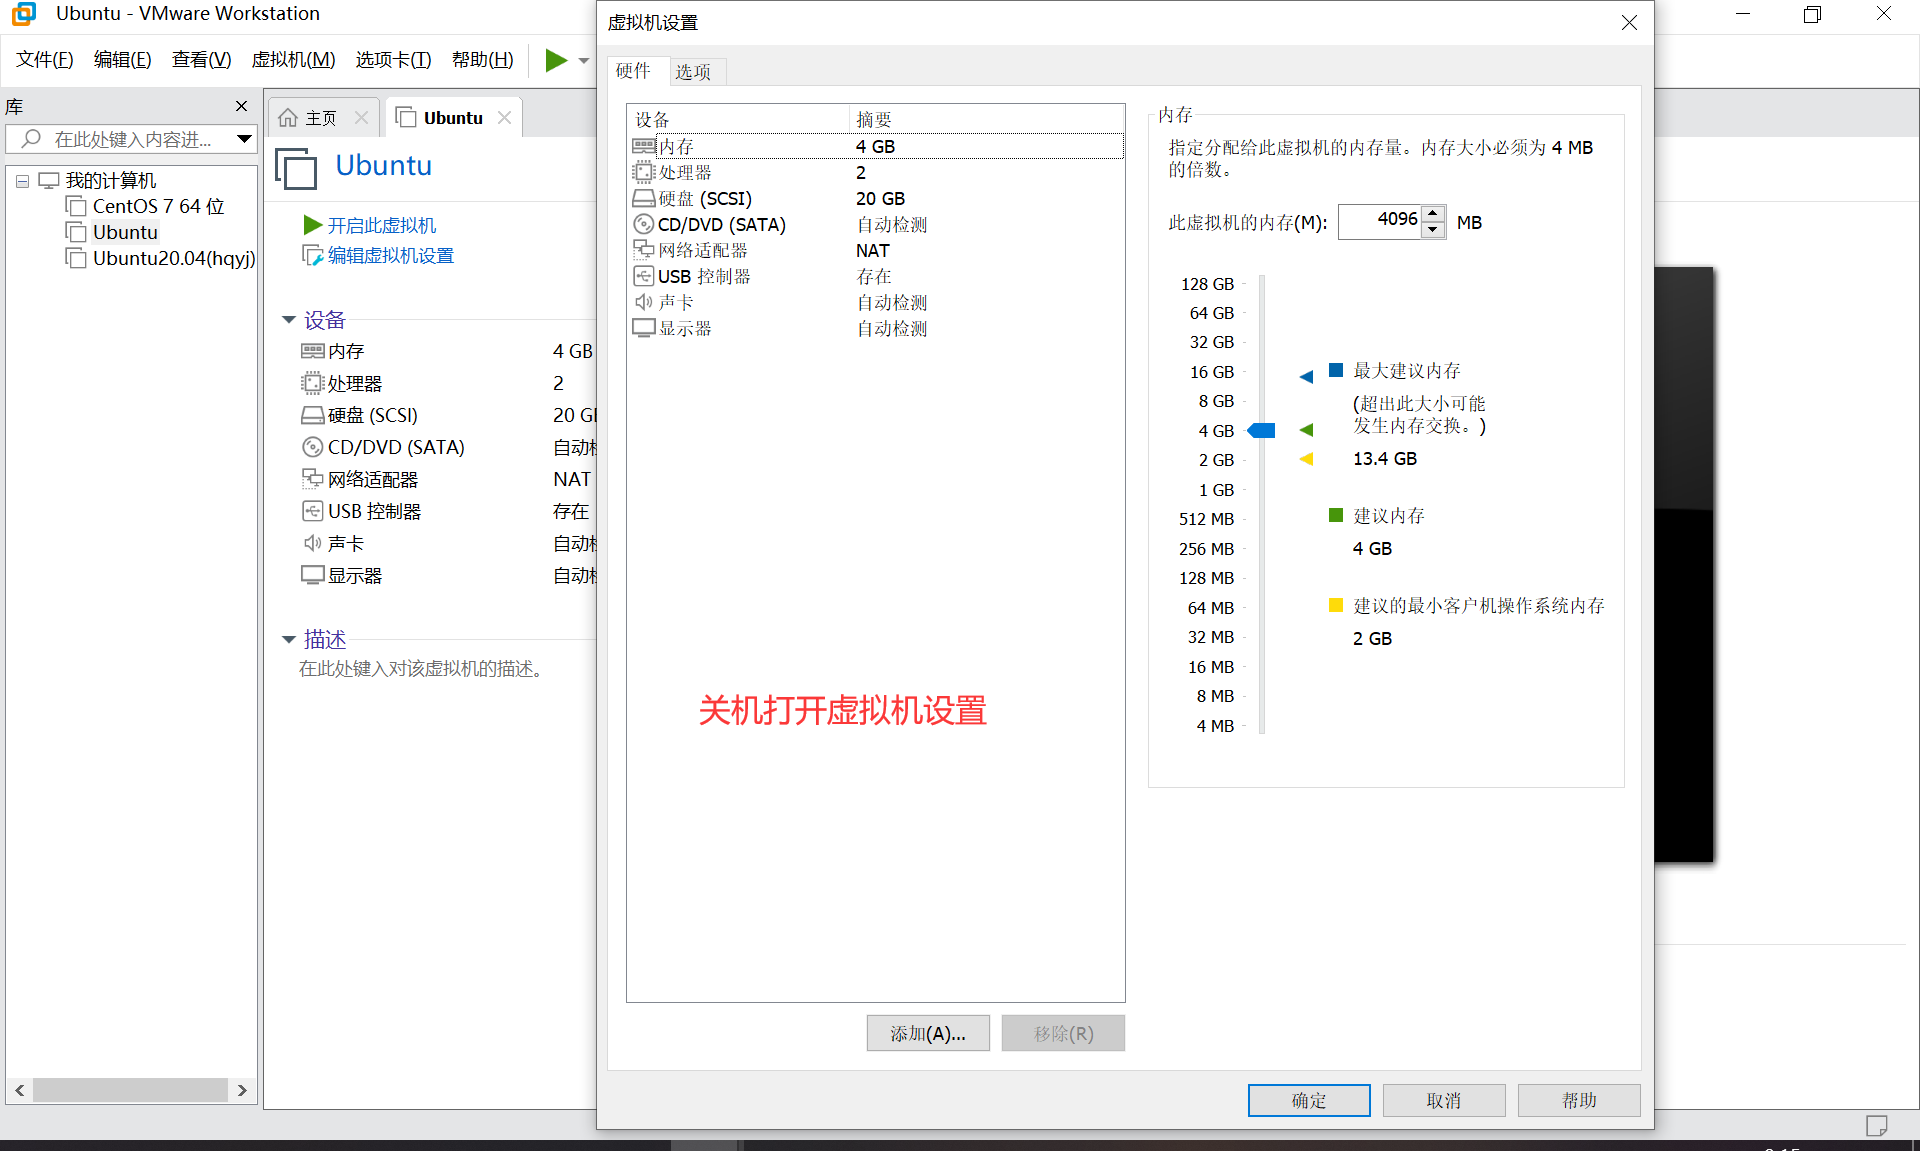Switch to the 选项 tab in VM settings
Screen dimensions: 1920x1151
[695, 71]
